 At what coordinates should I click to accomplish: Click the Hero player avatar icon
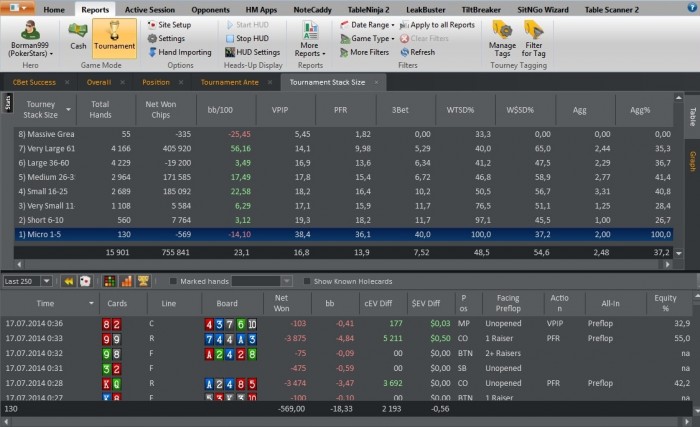pyautogui.click(x=30, y=30)
